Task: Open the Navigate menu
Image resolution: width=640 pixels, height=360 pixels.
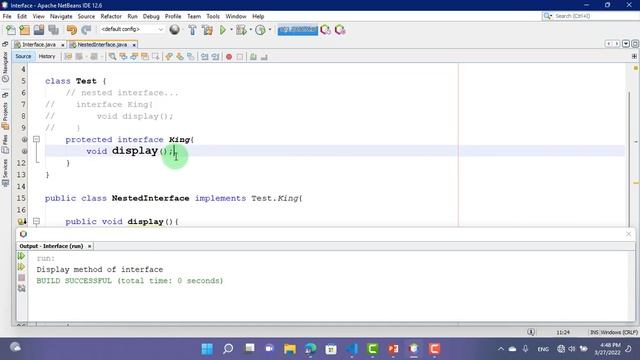Action: (61, 16)
